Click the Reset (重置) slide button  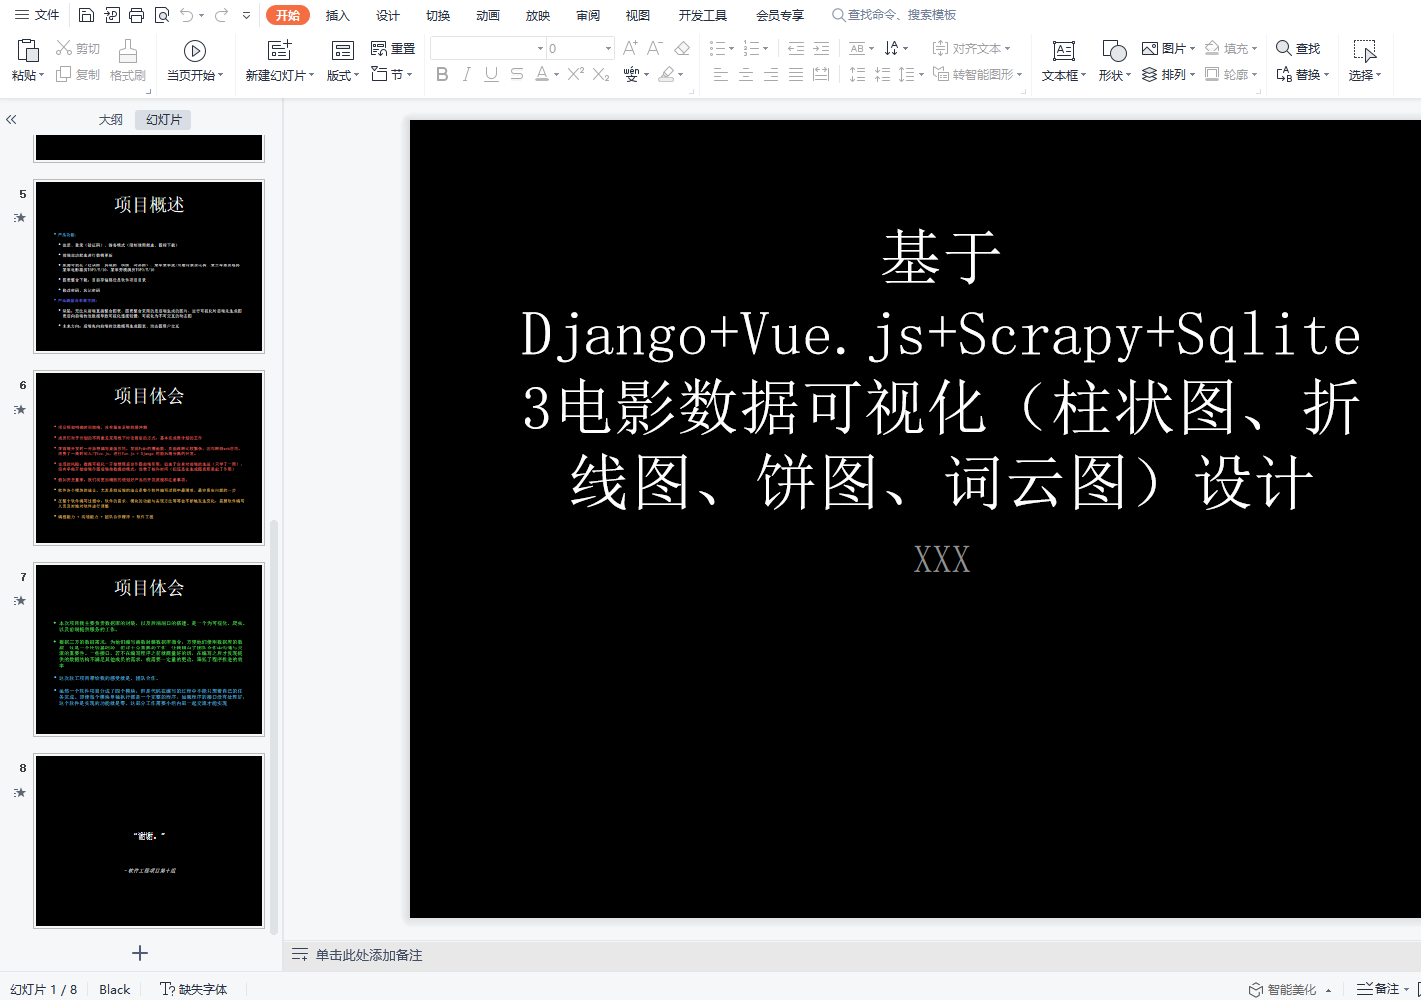coord(393,48)
